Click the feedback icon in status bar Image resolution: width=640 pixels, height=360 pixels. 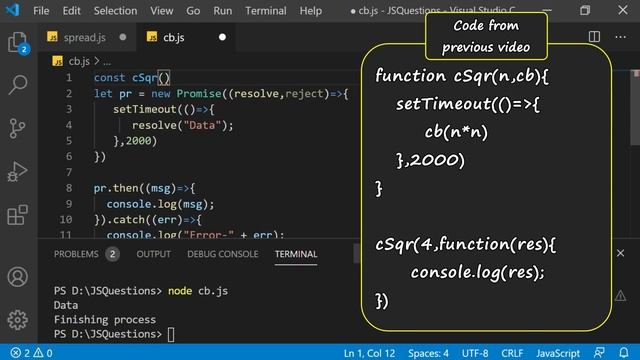599,353
